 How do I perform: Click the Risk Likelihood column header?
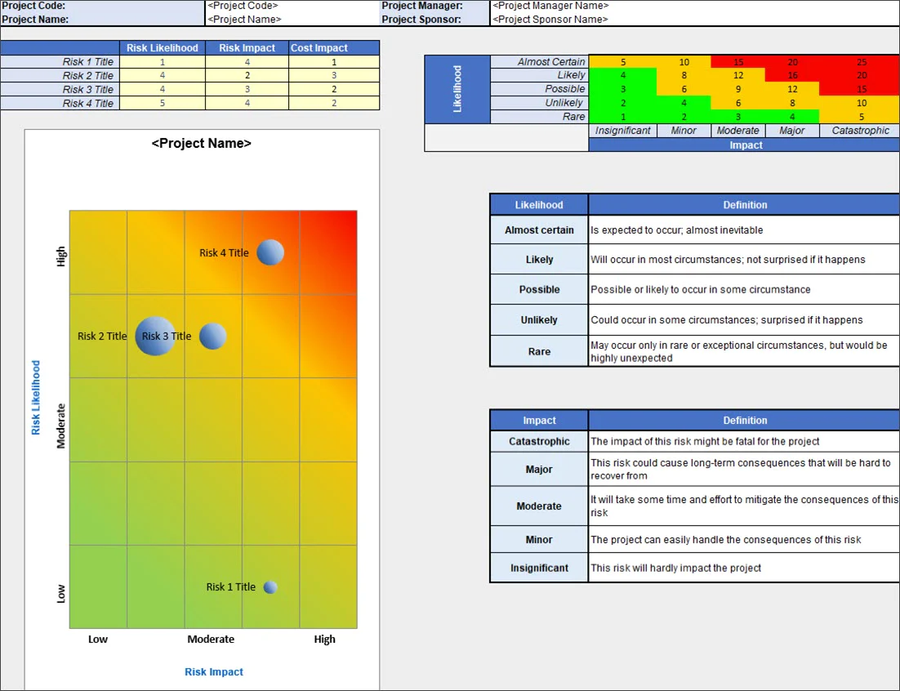click(x=162, y=48)
